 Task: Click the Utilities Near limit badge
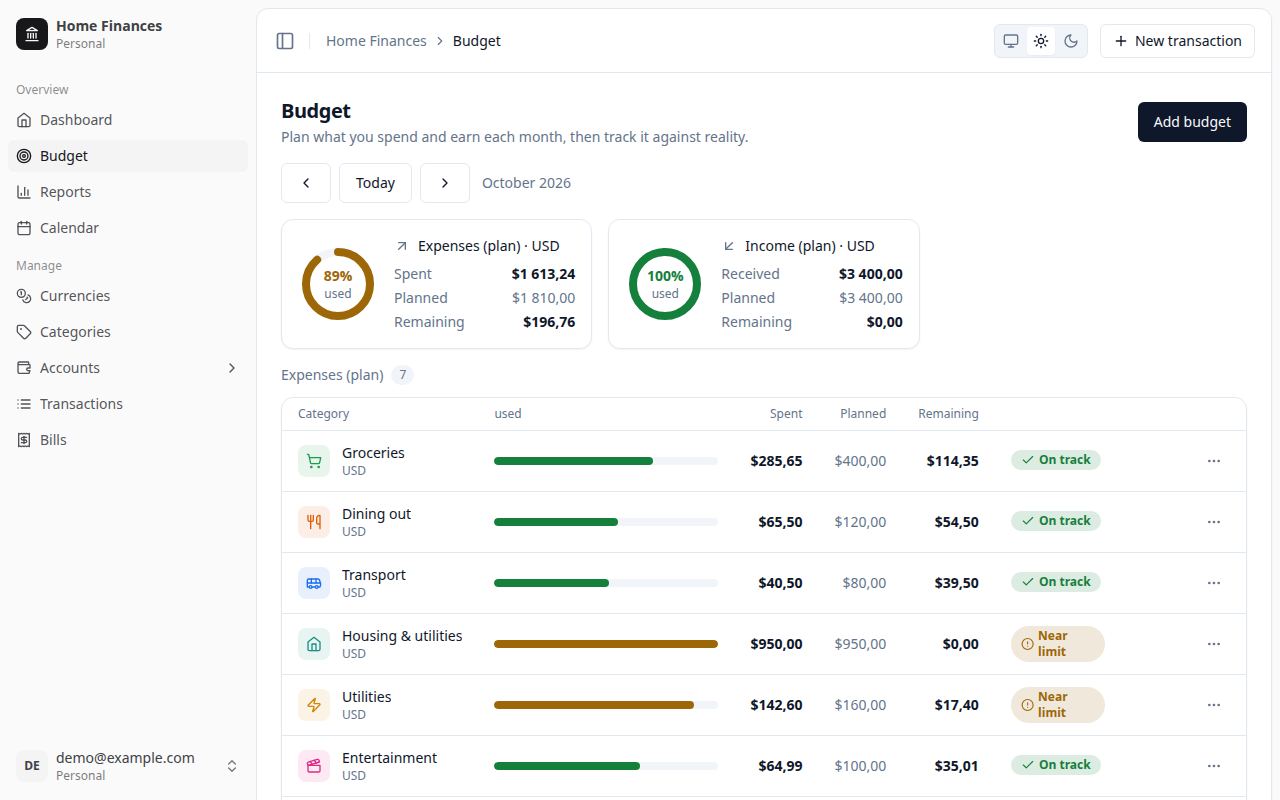tap(1058, 705)
